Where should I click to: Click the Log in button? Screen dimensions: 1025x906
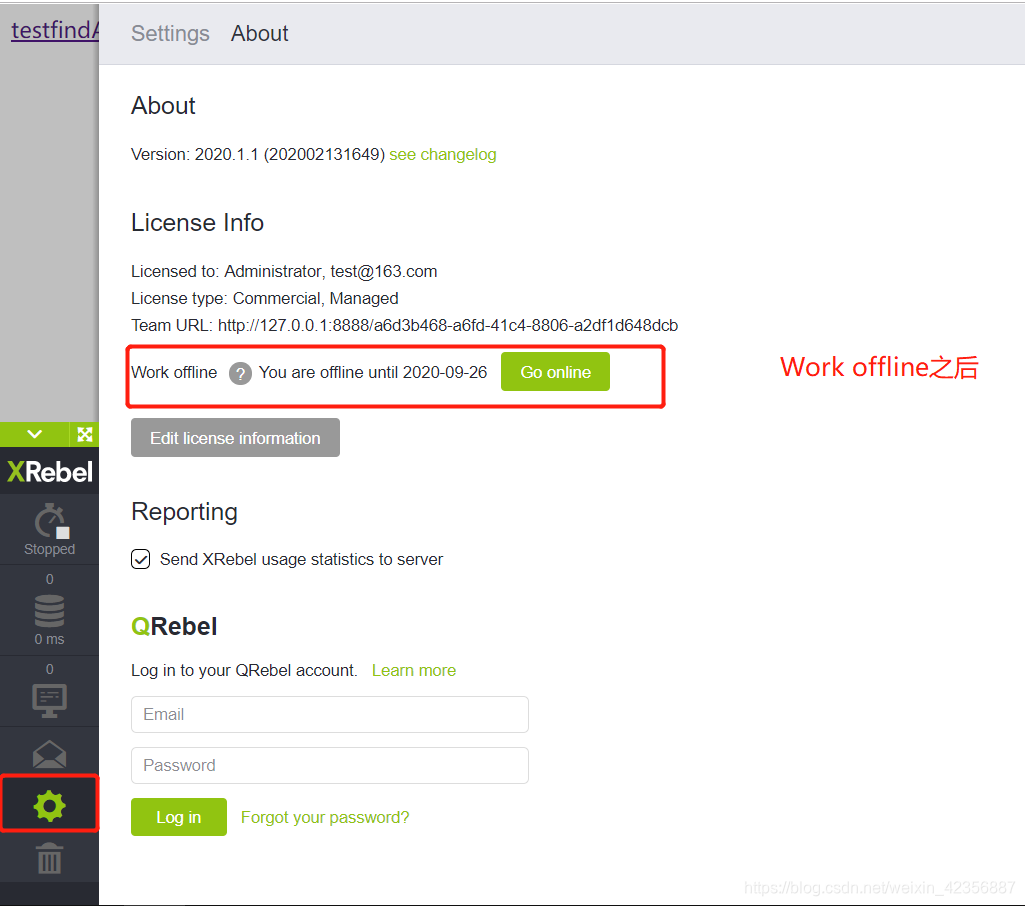178,817
